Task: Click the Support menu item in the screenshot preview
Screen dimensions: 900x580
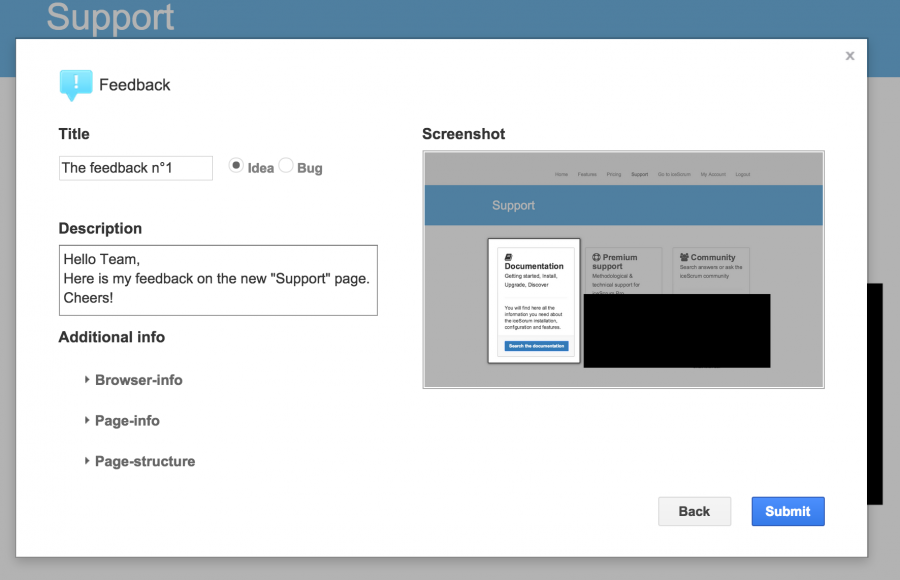Action: pyautogui.click(x=639, y=174)
